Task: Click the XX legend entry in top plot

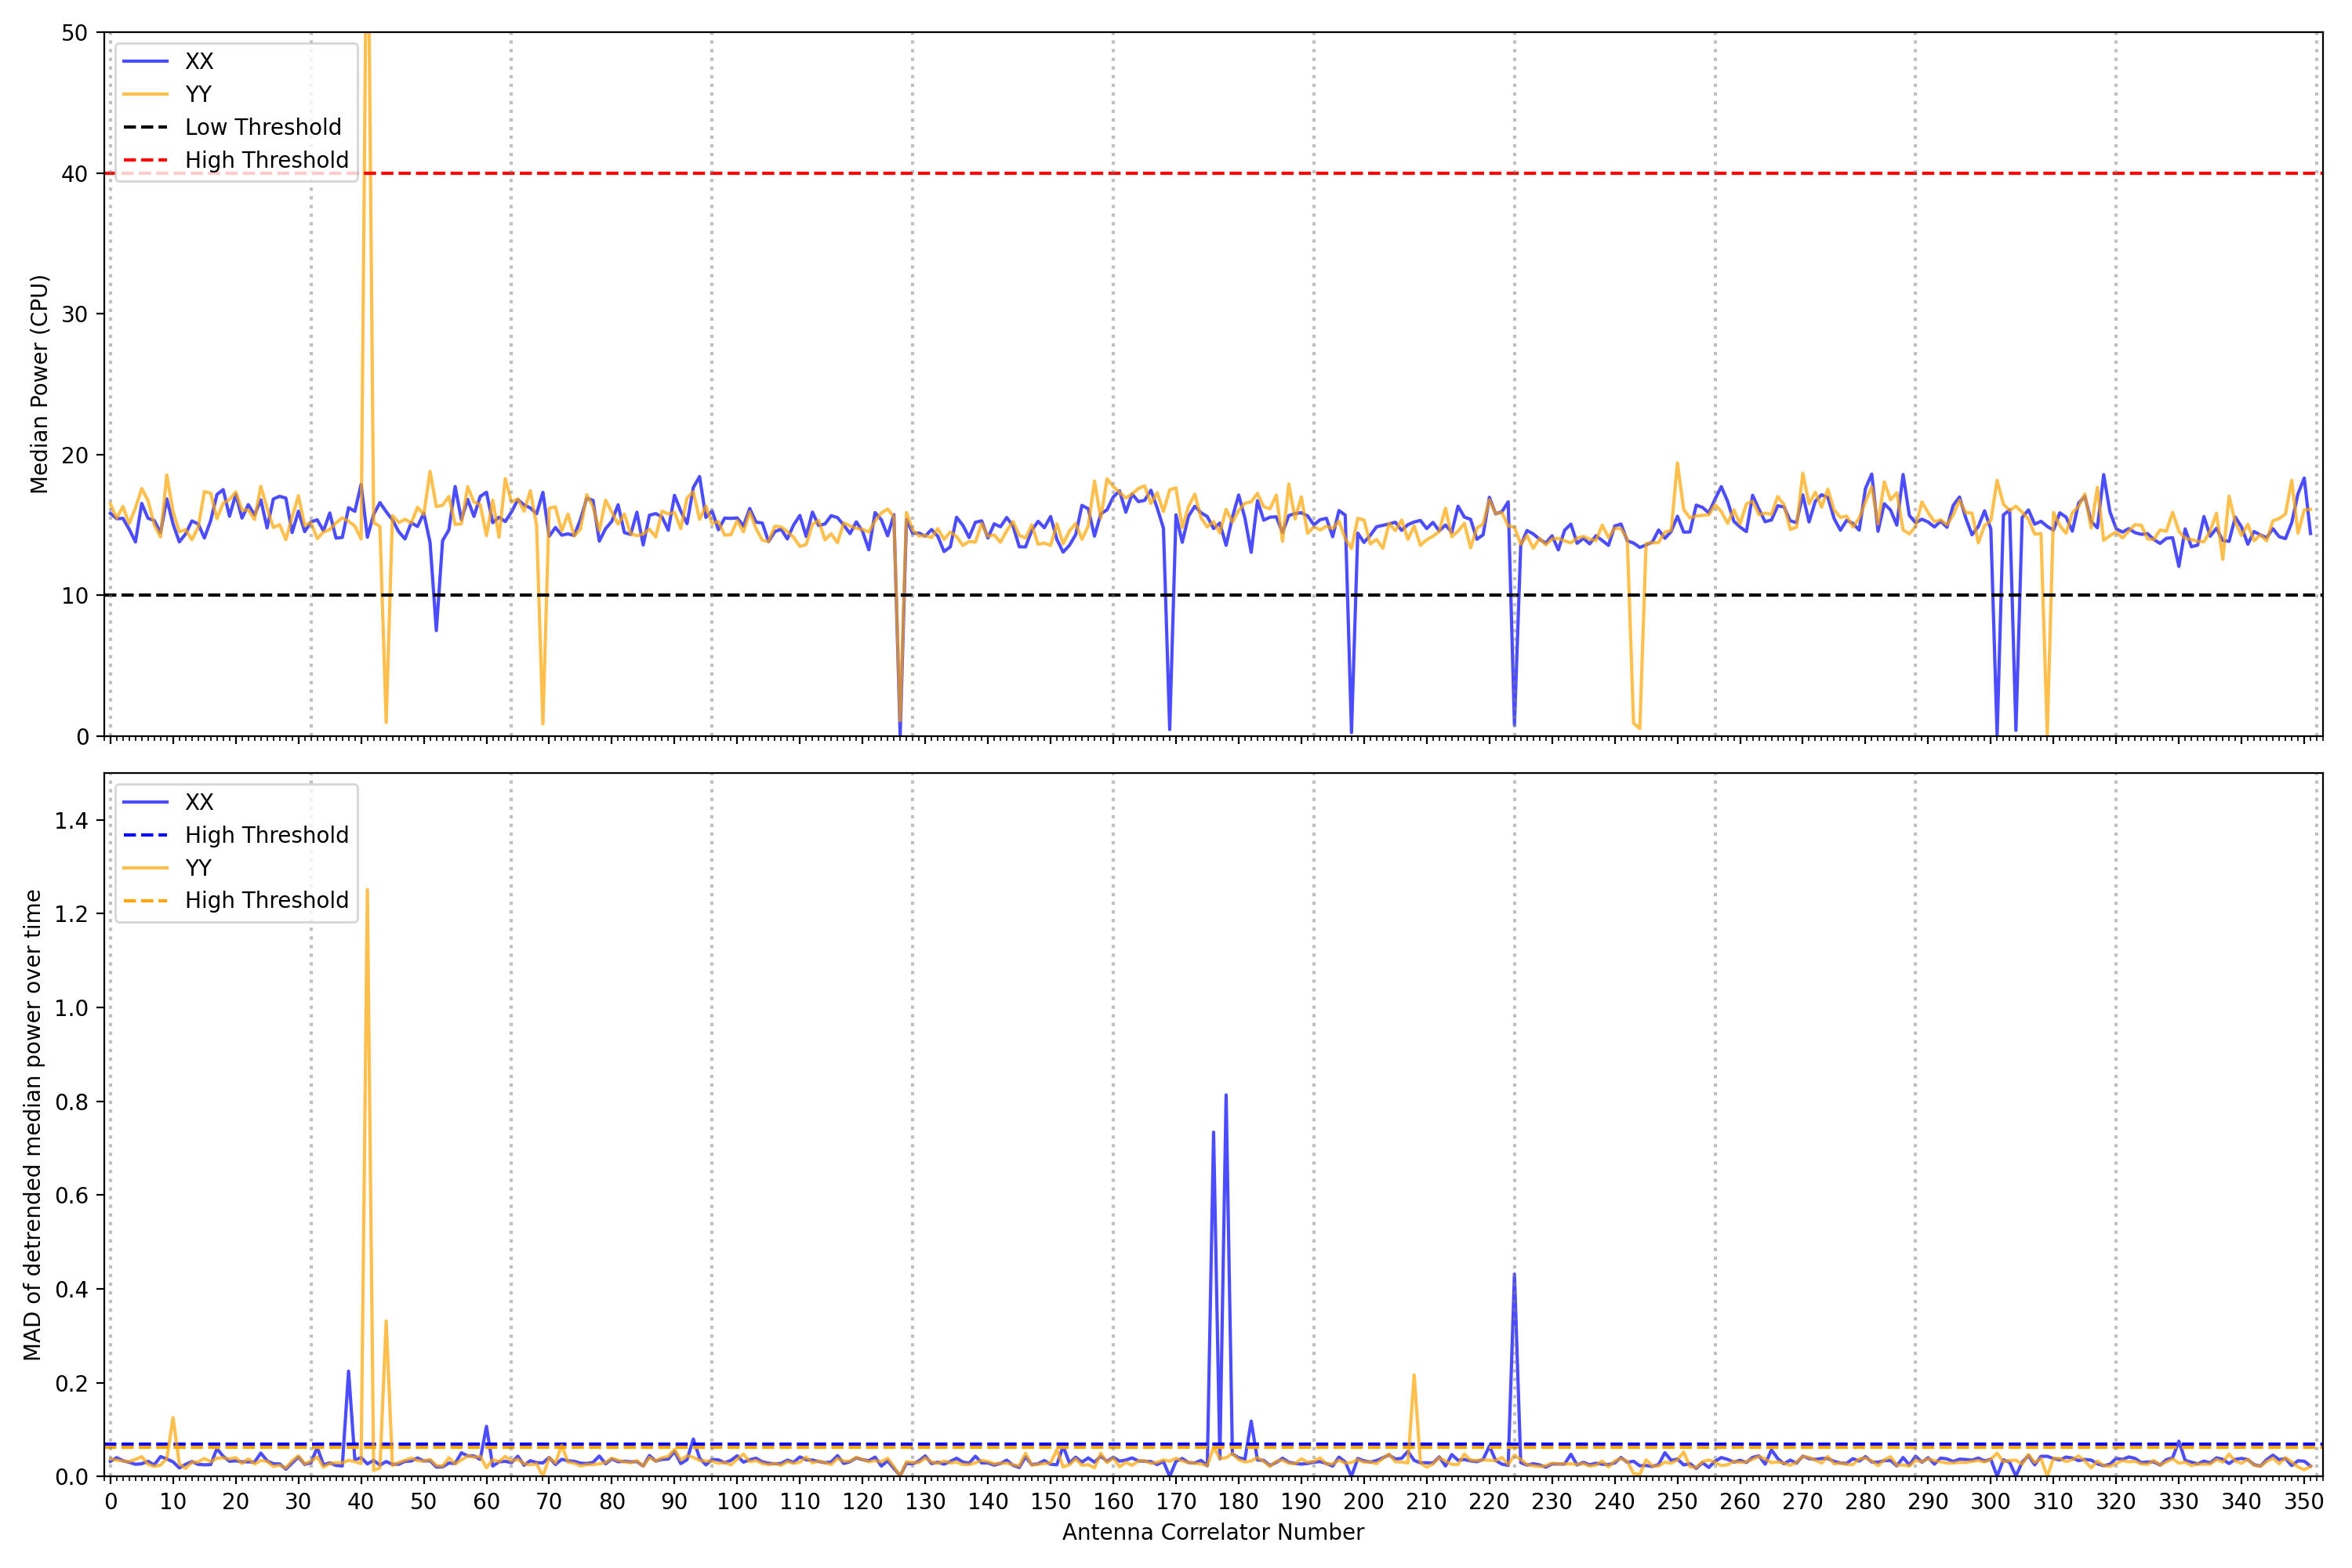Action: point(198,61)
